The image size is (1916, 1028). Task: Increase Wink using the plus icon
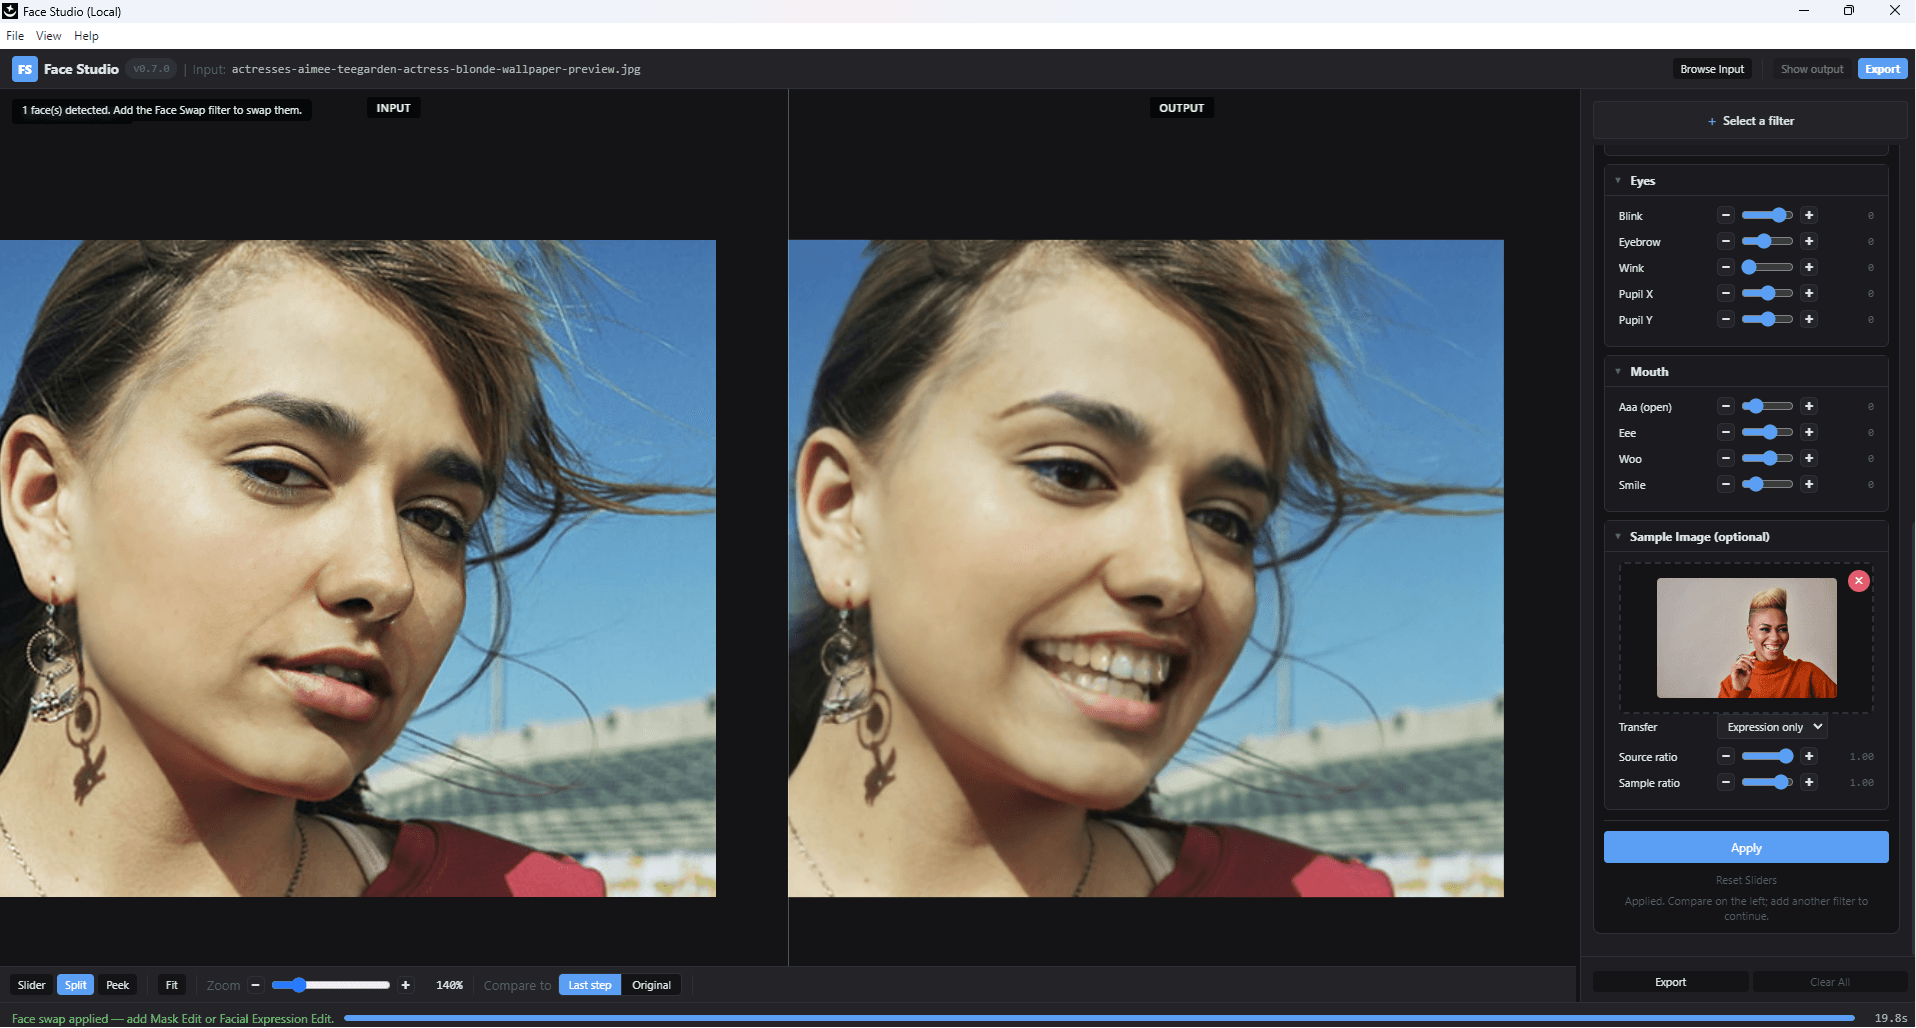pyautogui.click(x=1808, y=267)
